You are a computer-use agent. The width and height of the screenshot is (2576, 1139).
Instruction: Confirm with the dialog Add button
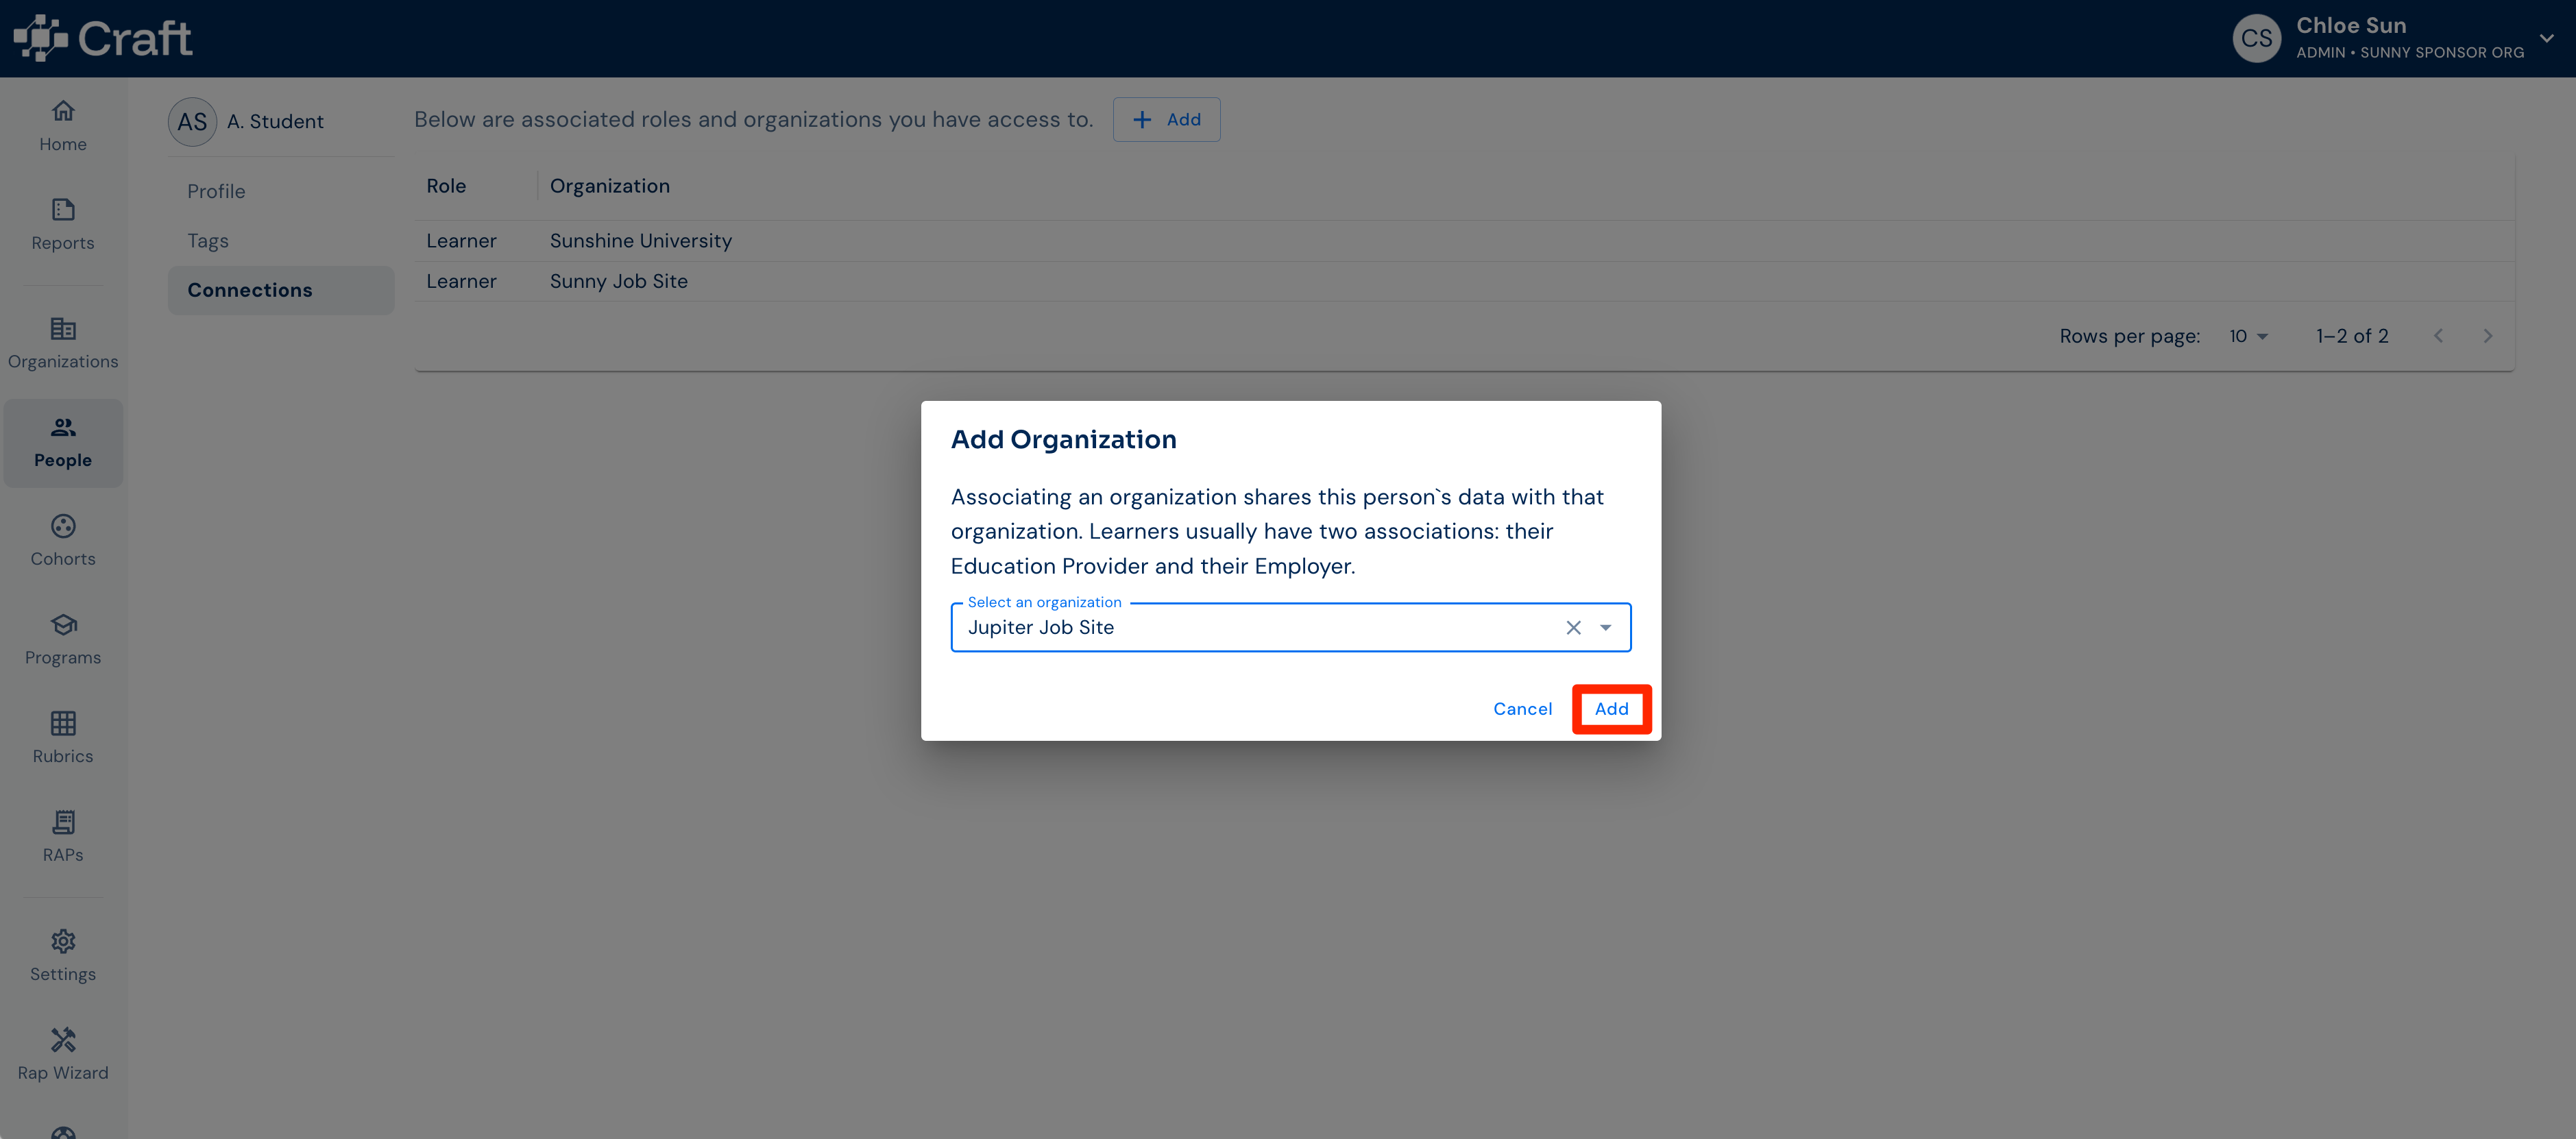pyautogui.click(x=1611, y=709)
